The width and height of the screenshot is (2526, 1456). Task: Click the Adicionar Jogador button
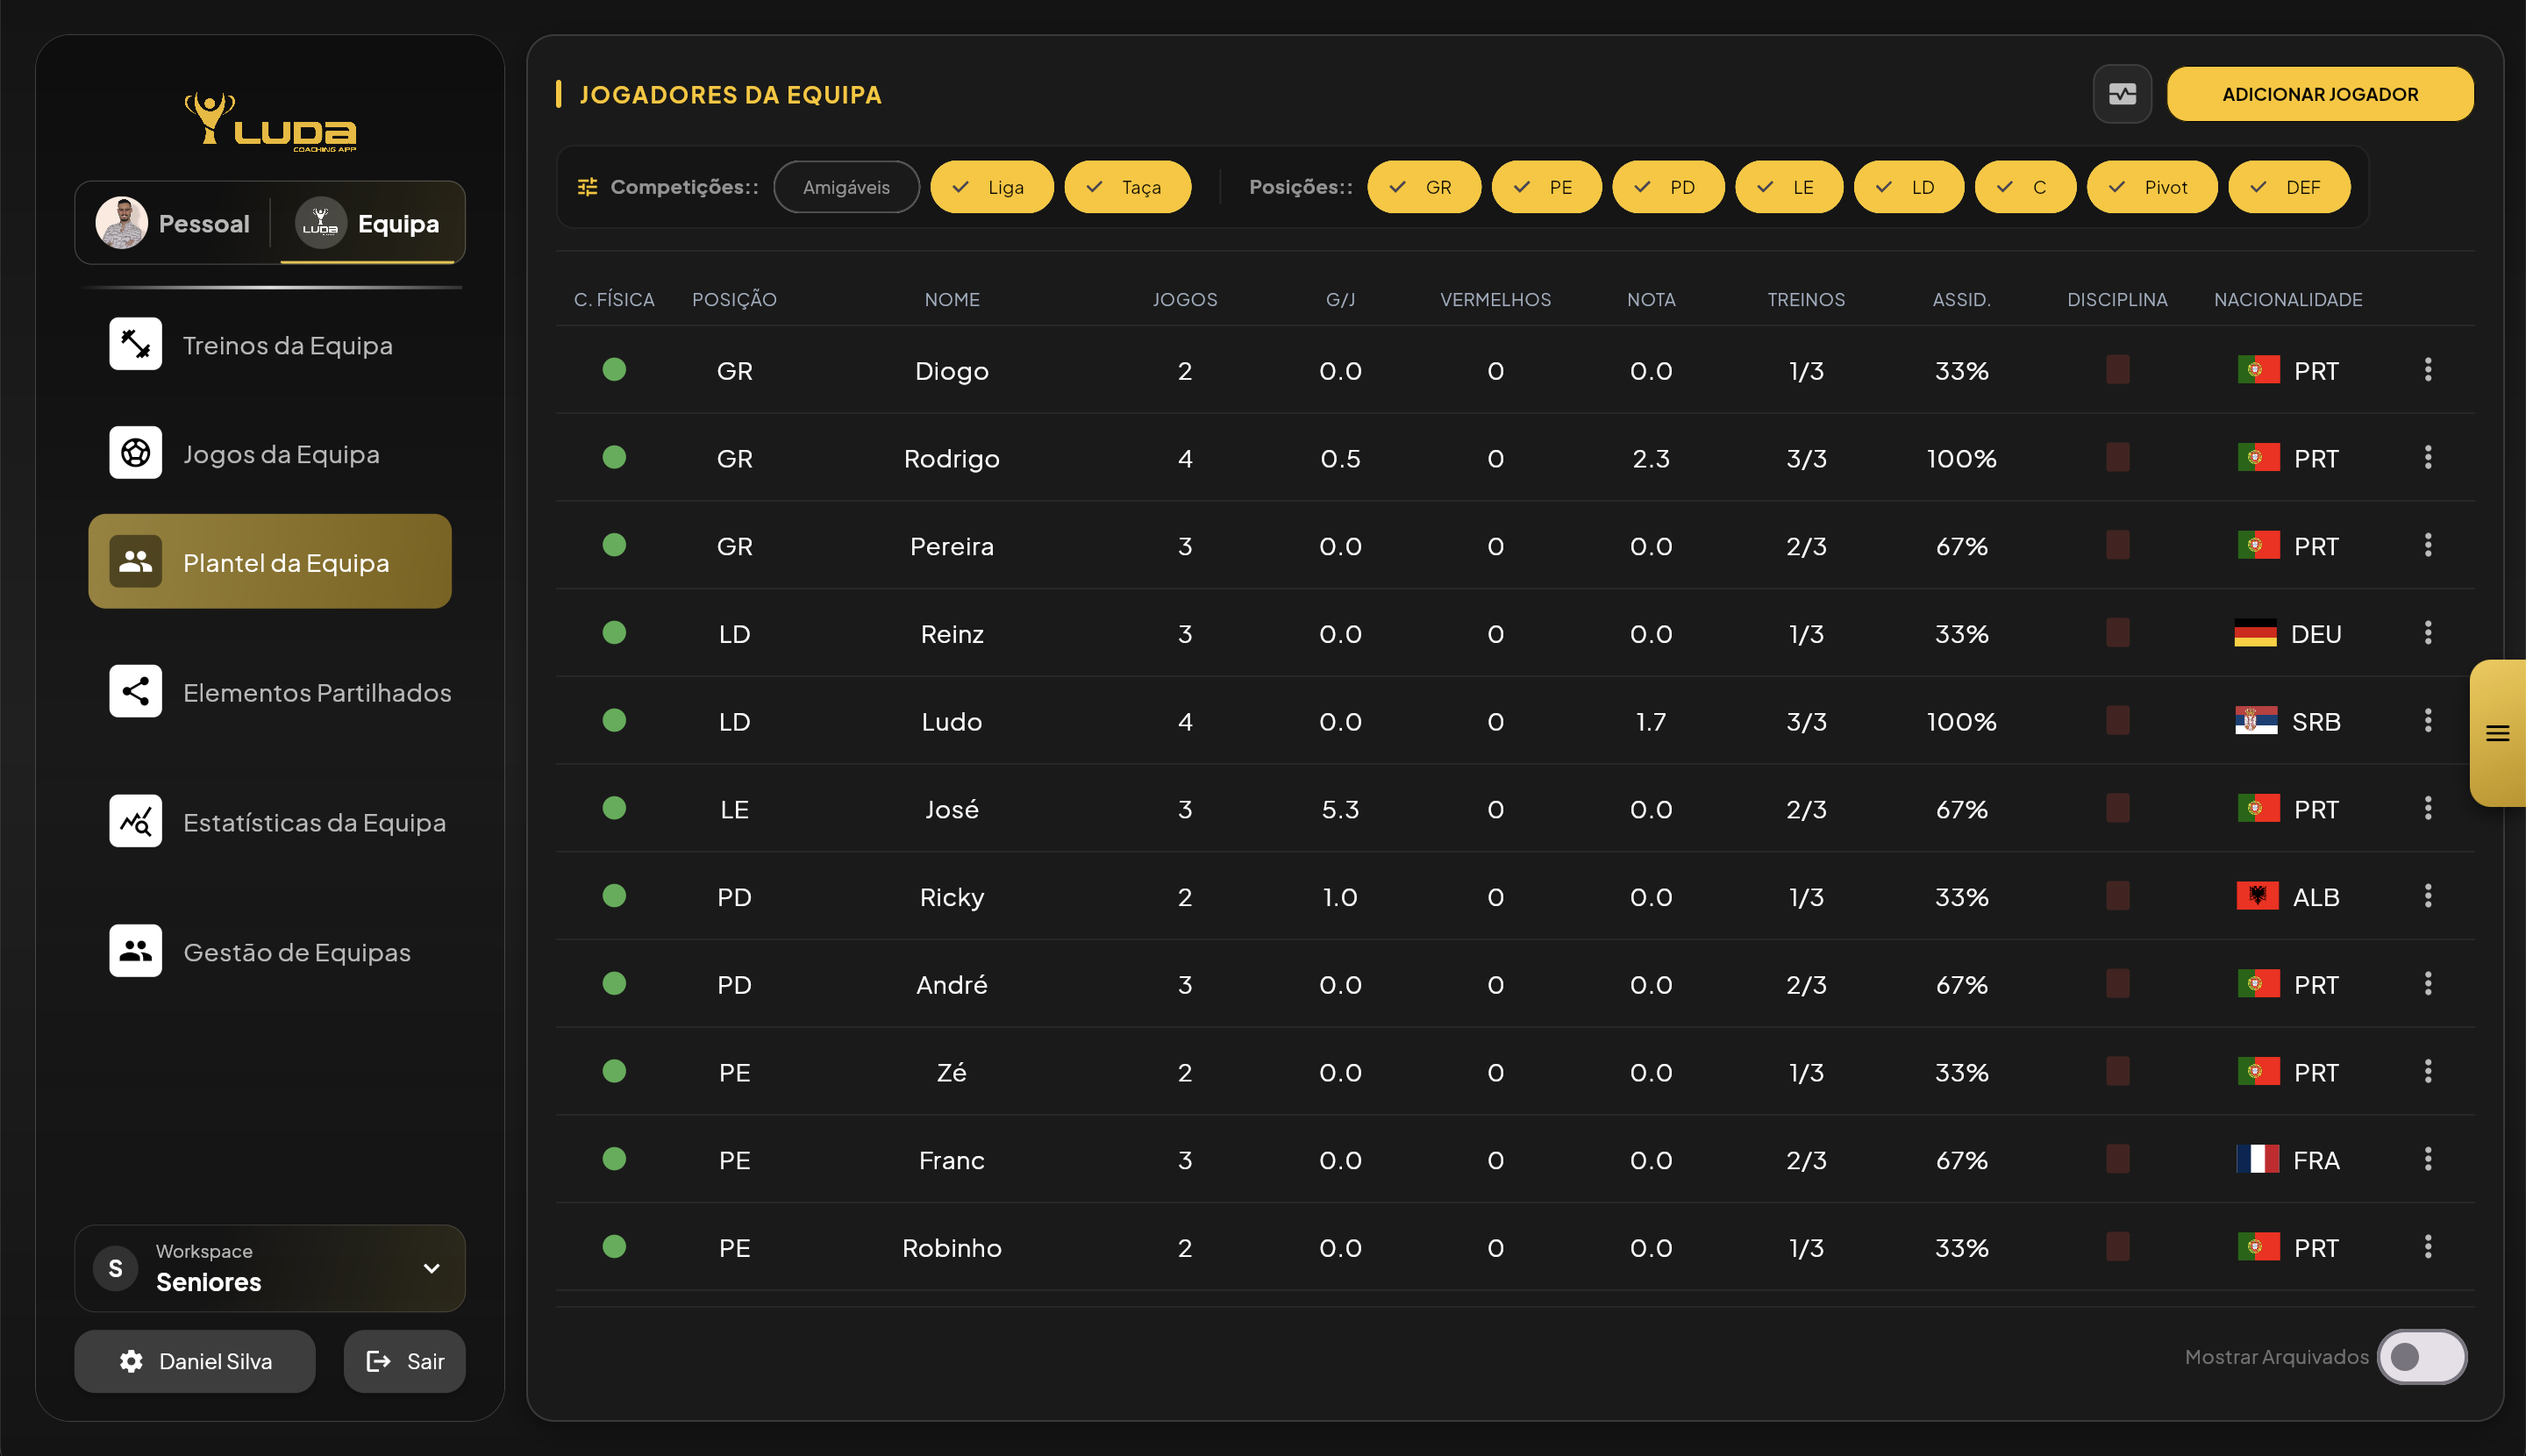[2319, 94]
